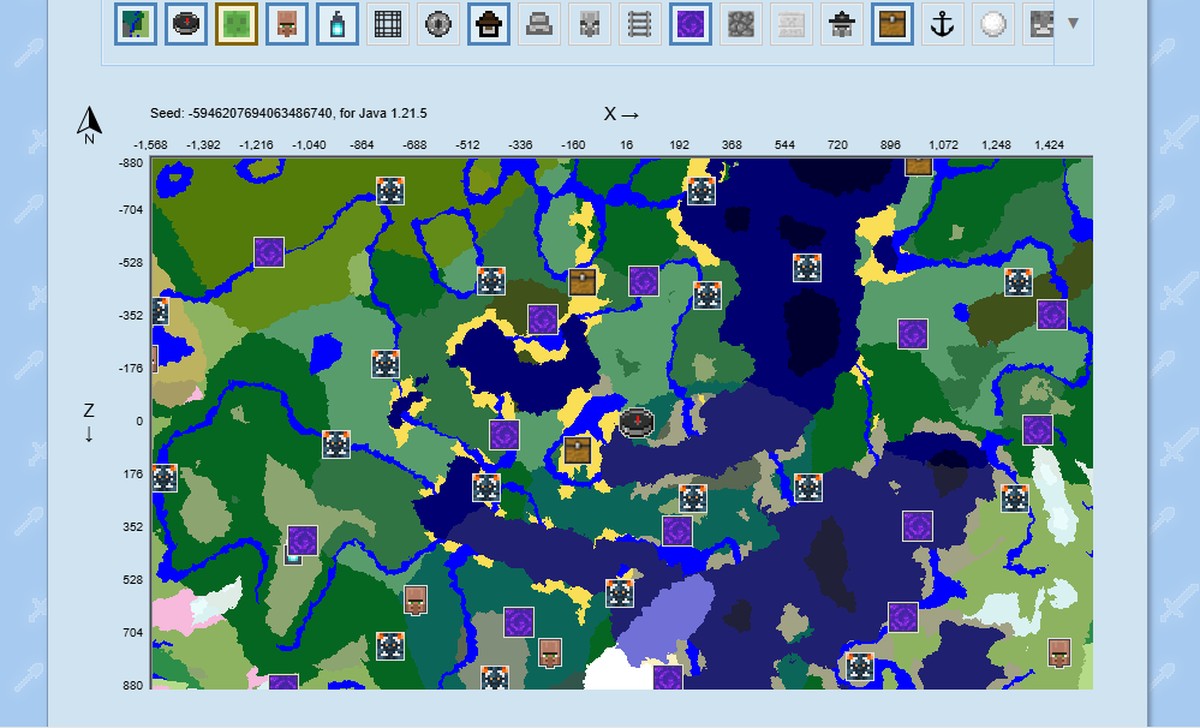This screenshot has height=728, width=1200.
Task: Select the chunk grid overlay icon
Action: [x=389, y=25]
